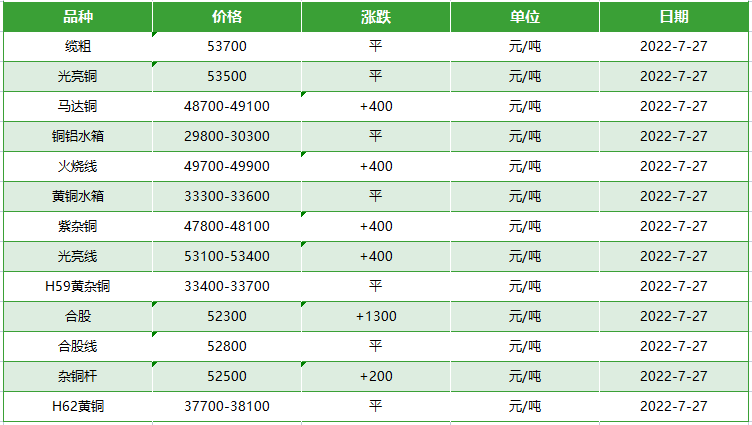The image size is (752, 425).
Task: Click the 涨跌 header cell
Action: (376, 16)
